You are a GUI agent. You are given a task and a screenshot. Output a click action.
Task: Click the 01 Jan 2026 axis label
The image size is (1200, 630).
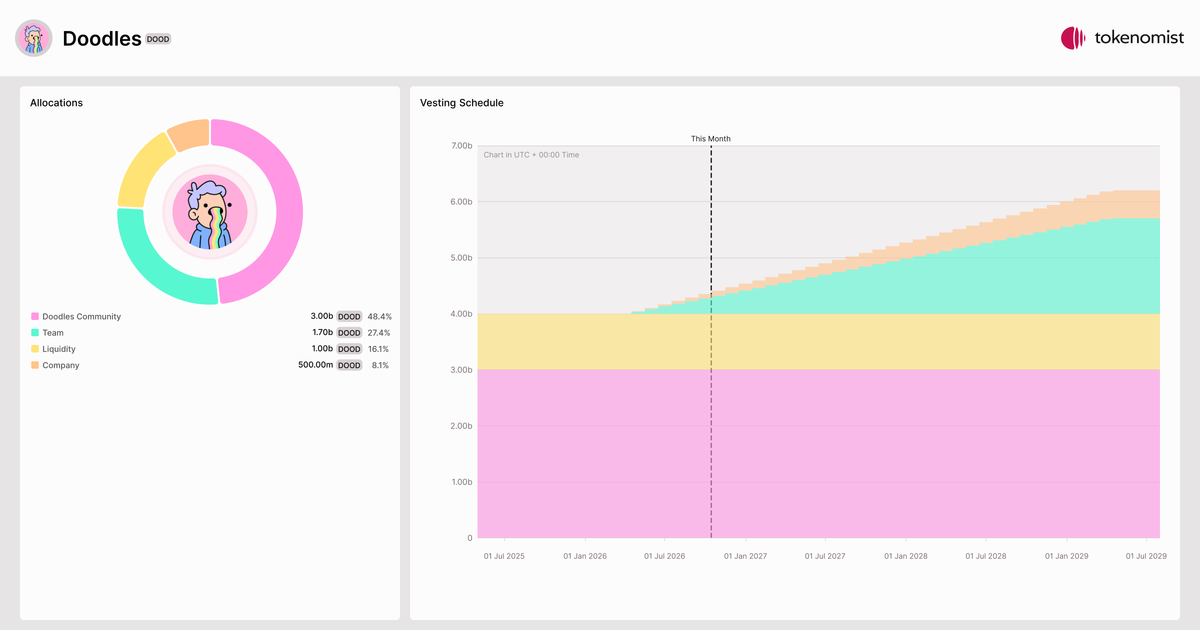click(x=585, y=556)
